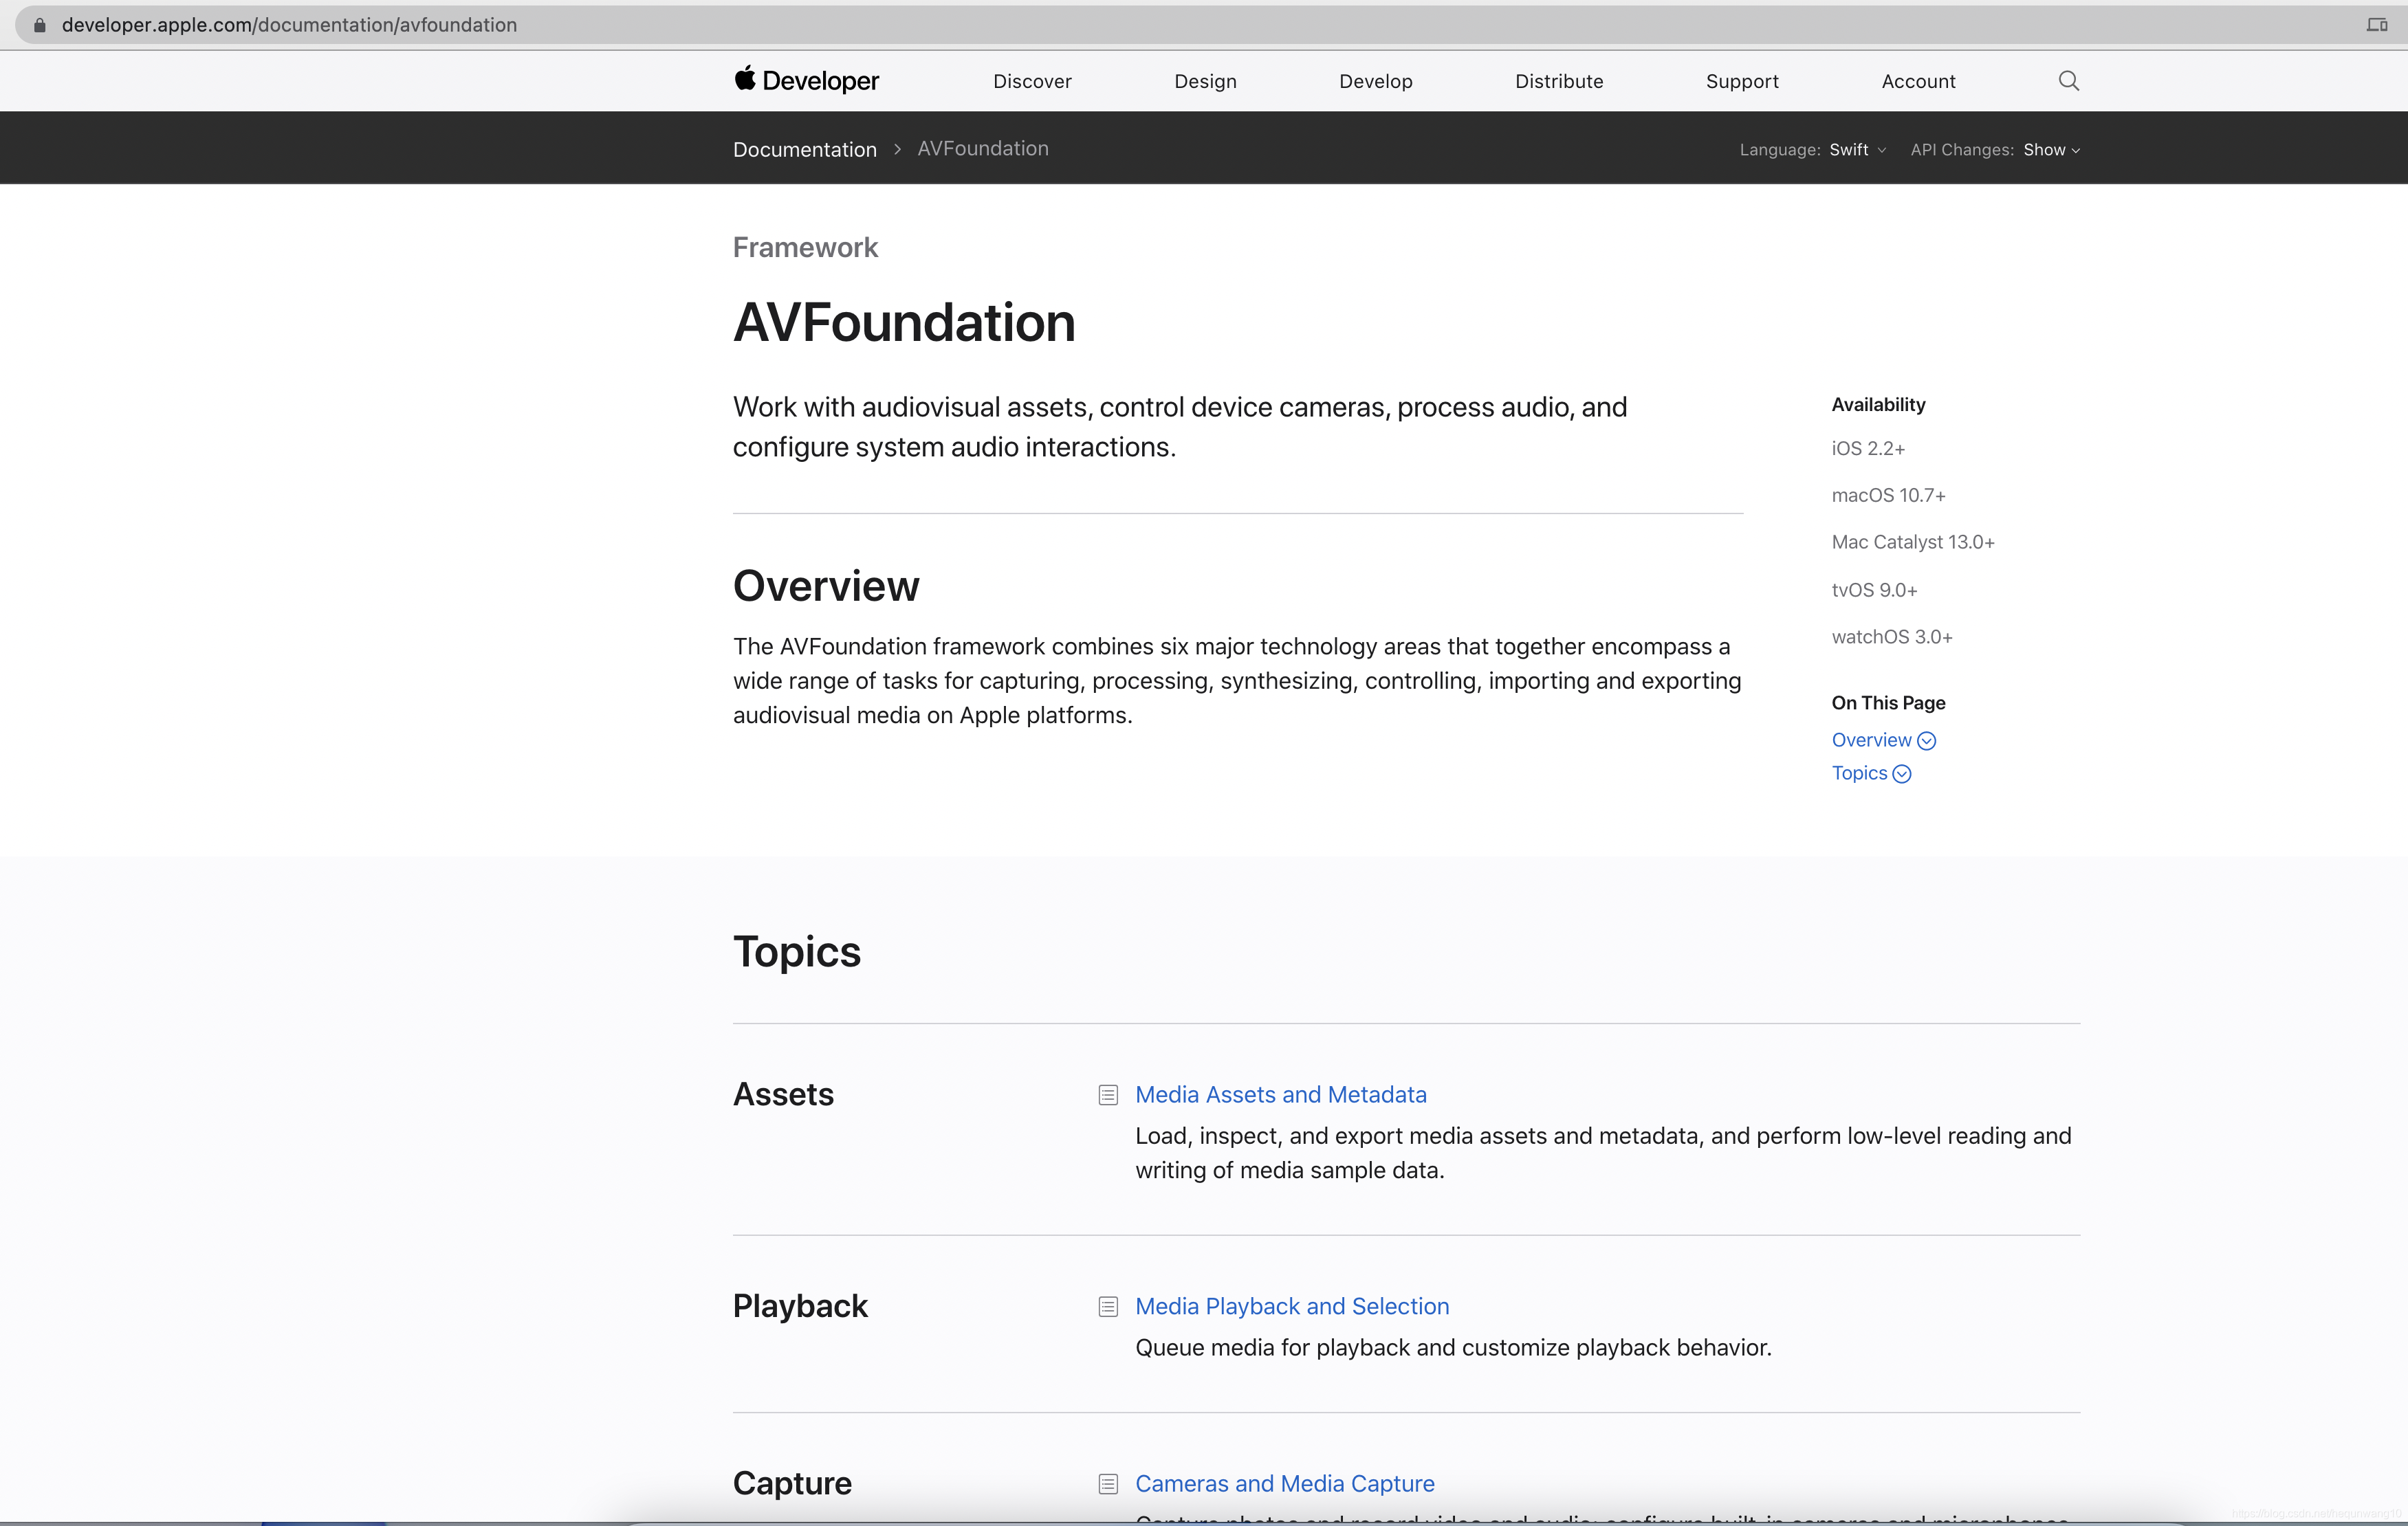Viewport: 2408px width, 1526px height.
Task: Click the circled arrow next to Overview
Action: pyautogui.click(x=1926, y=741)
